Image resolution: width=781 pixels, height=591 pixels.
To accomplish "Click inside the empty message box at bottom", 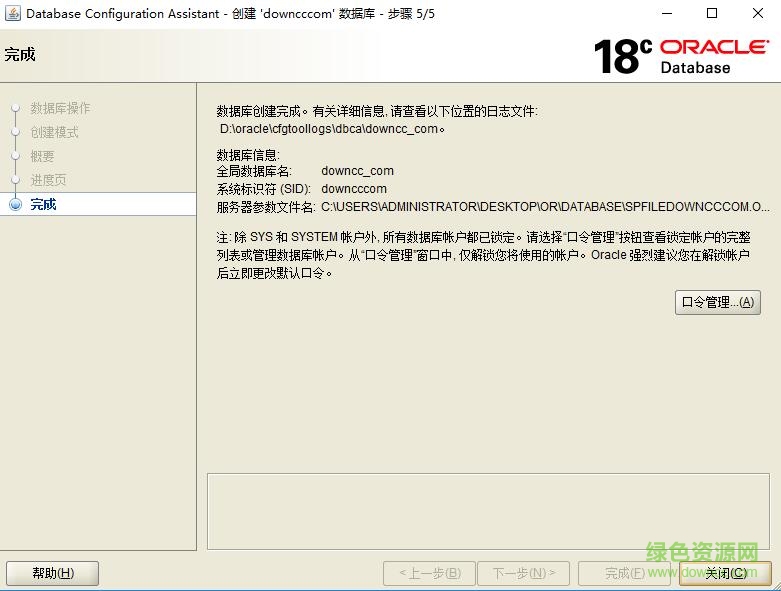I will coord(487,510).
